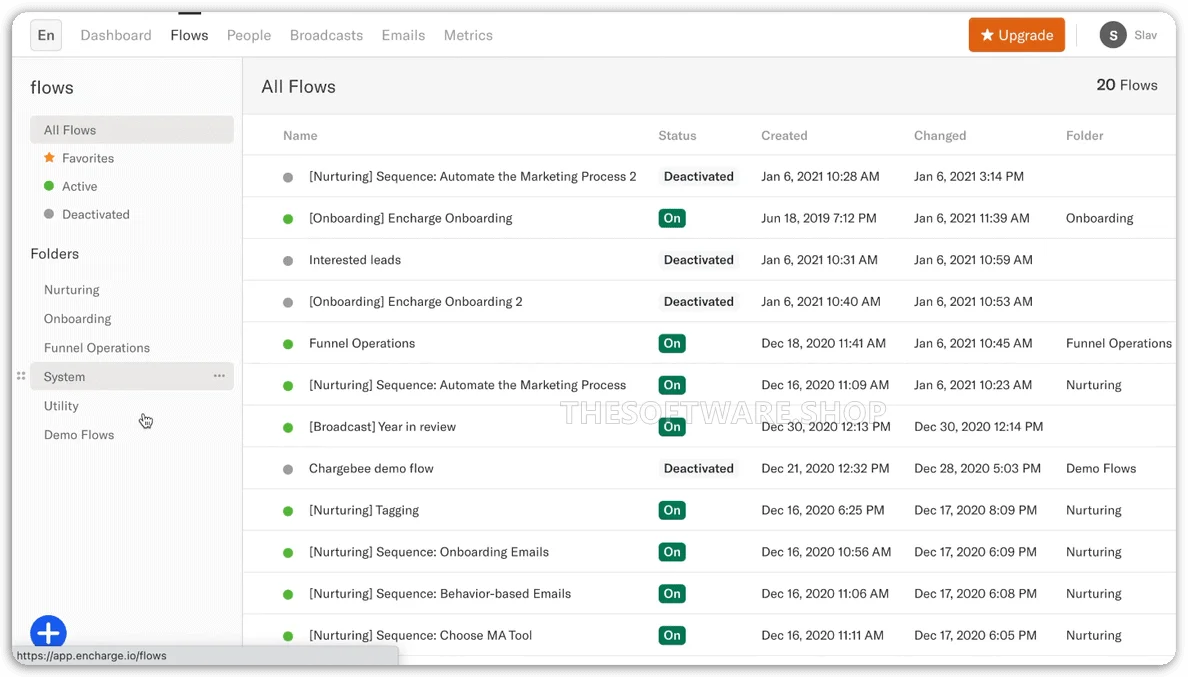1188x677 pixels.
Task: Show Favorites flows
Action: click(88, 158)
